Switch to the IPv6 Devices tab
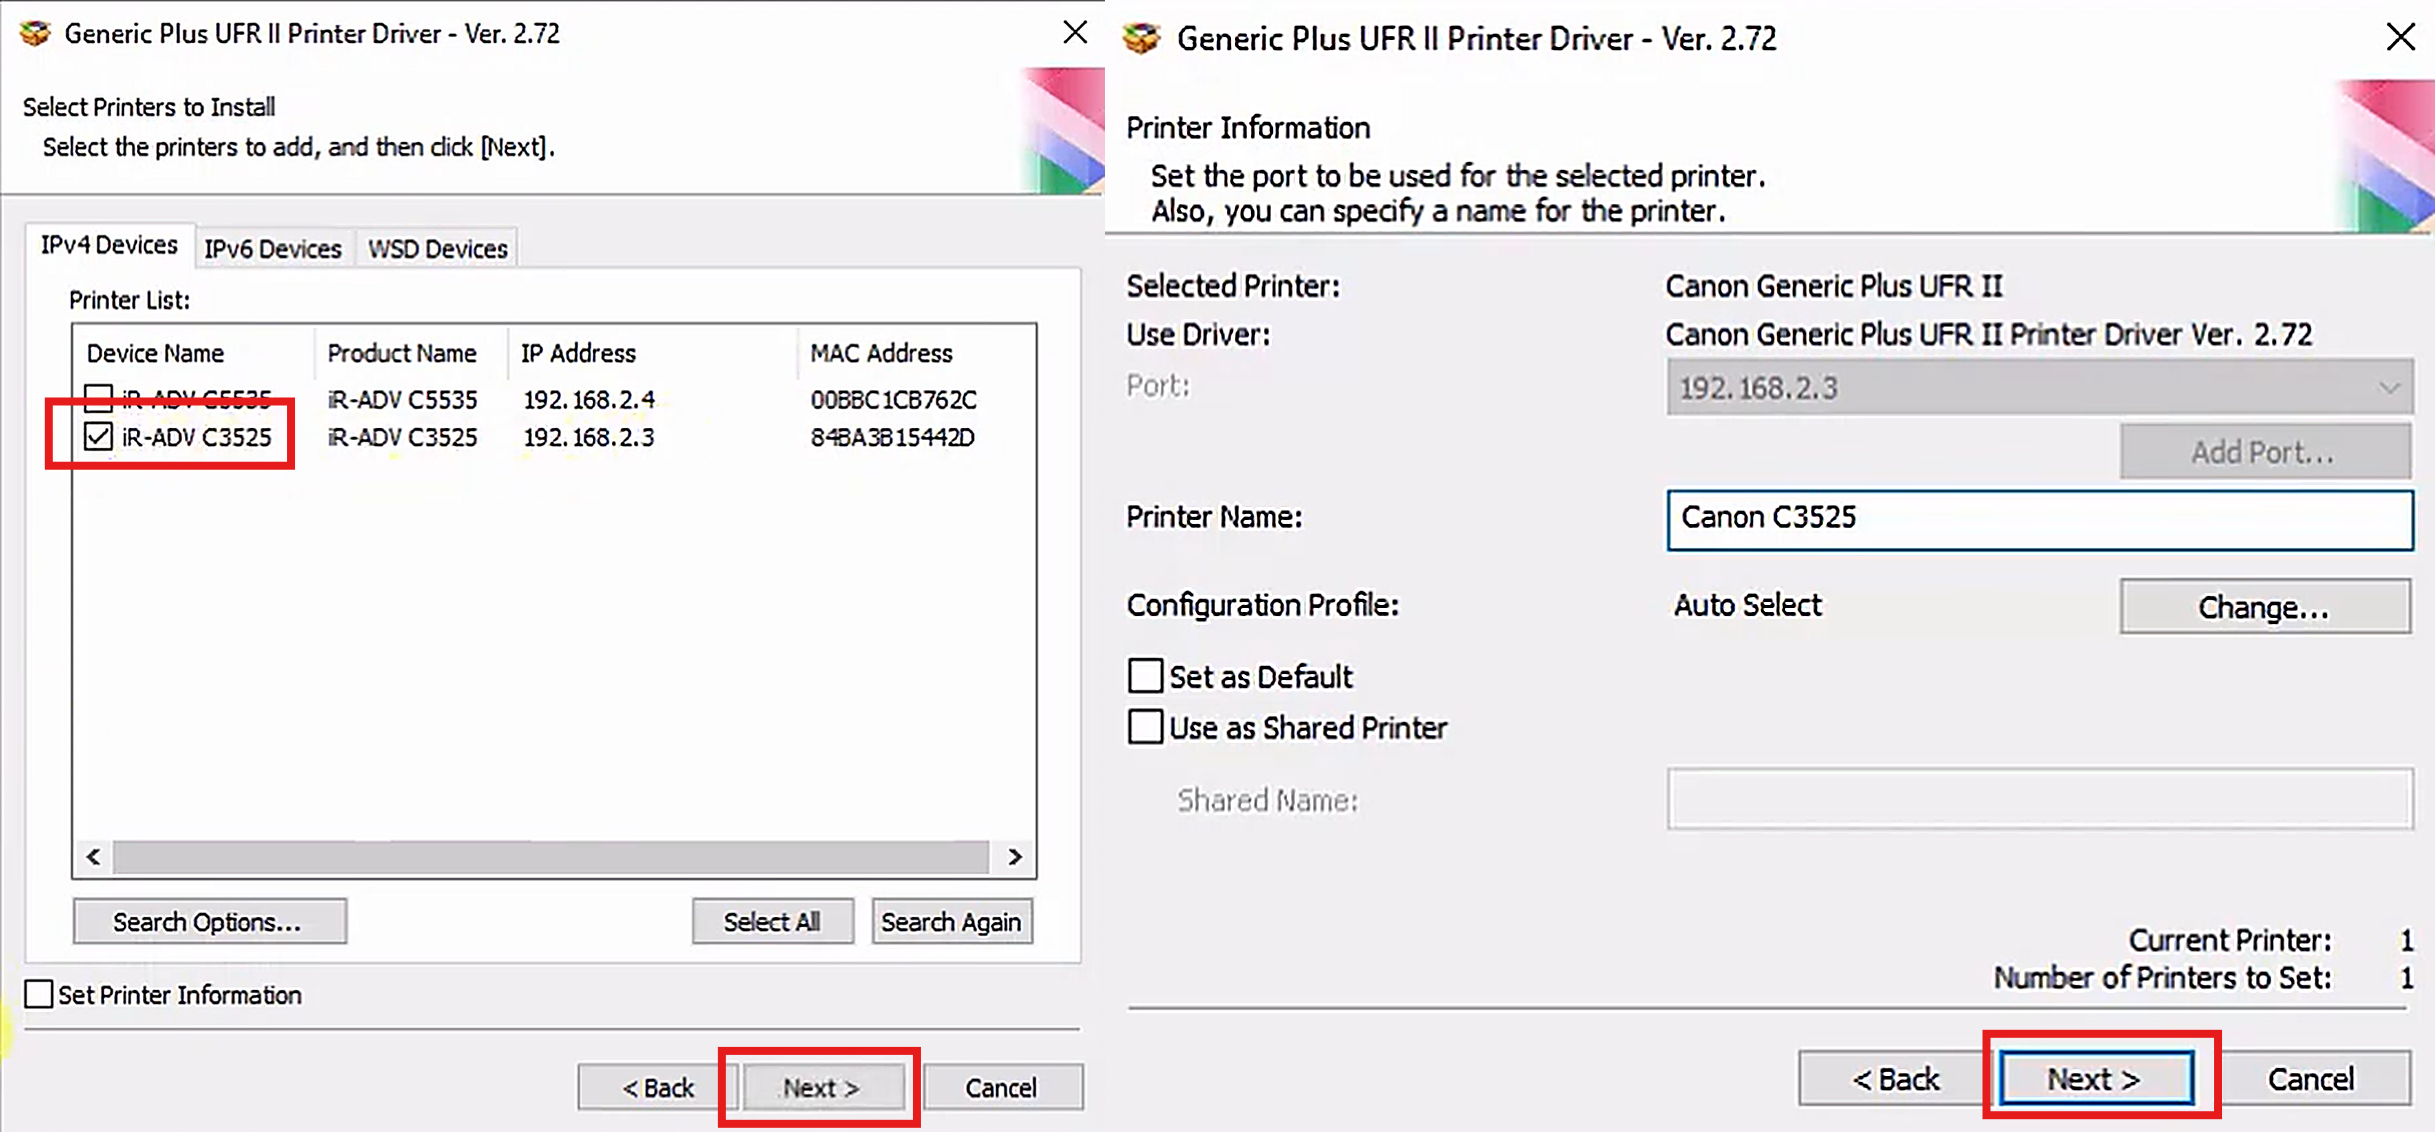This screenshot has height=1132, width=2435. pyautogui.click(x=273, y=248)
